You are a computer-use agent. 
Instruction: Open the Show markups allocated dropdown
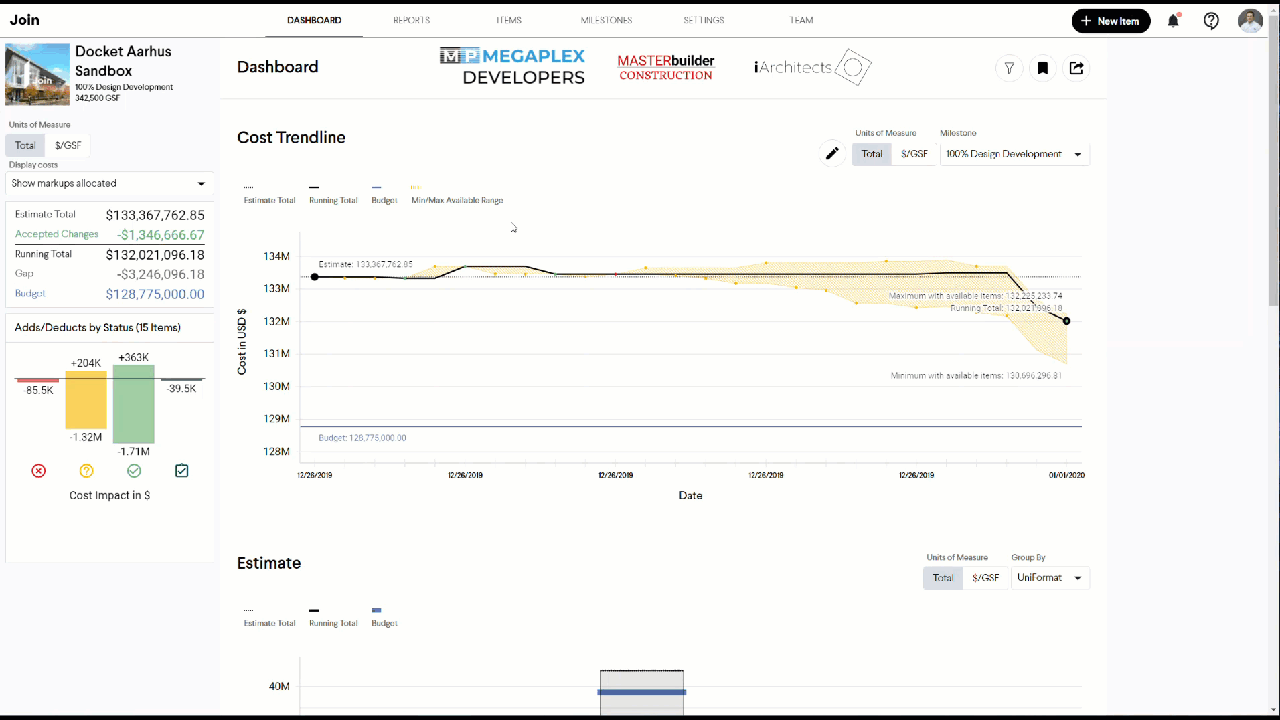[x=108, y=184]
